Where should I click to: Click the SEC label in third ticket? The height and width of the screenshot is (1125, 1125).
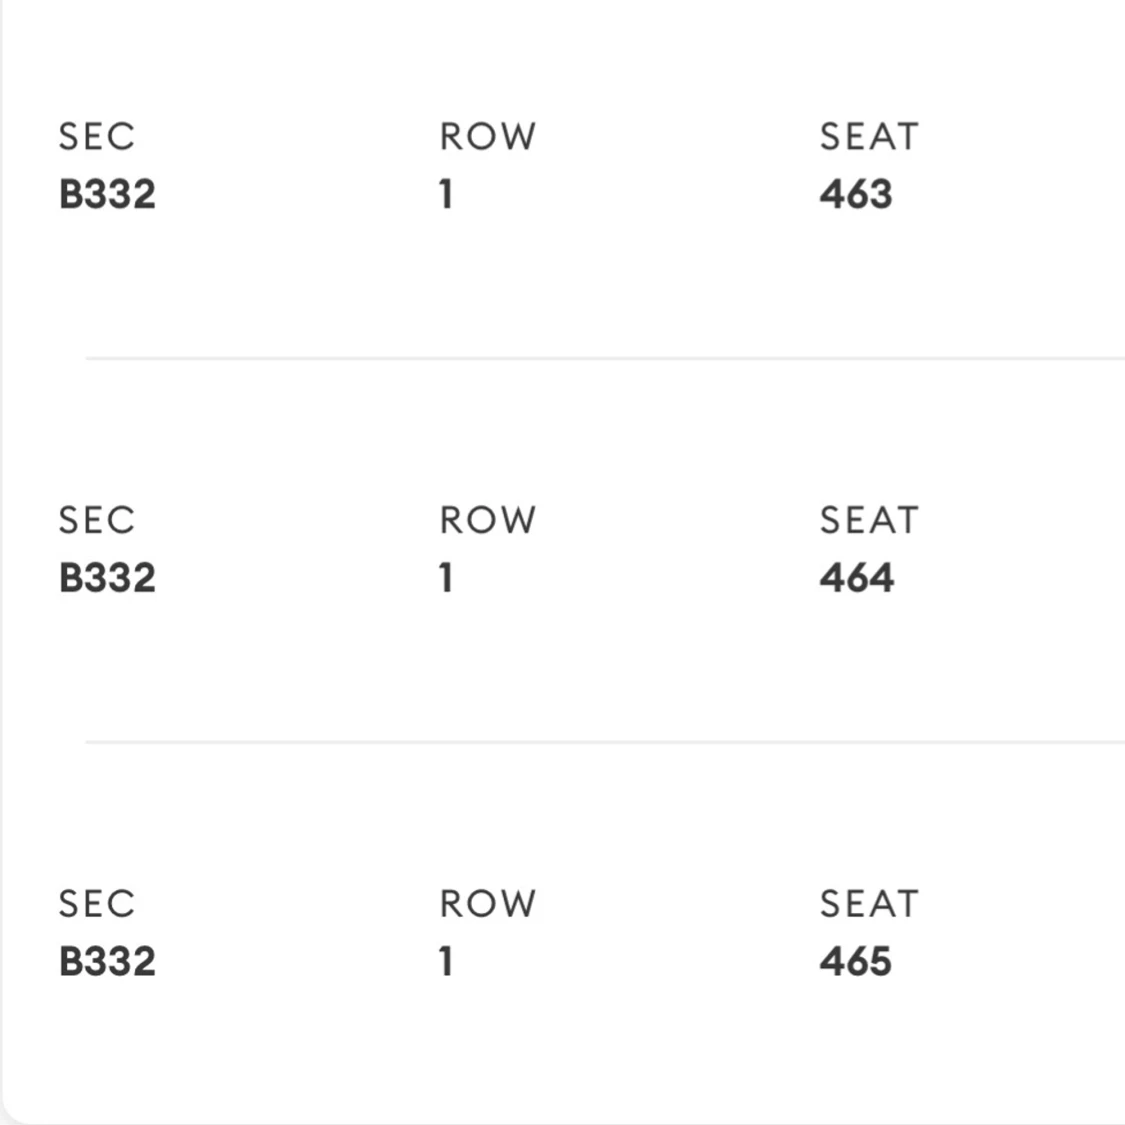[96, 903]
